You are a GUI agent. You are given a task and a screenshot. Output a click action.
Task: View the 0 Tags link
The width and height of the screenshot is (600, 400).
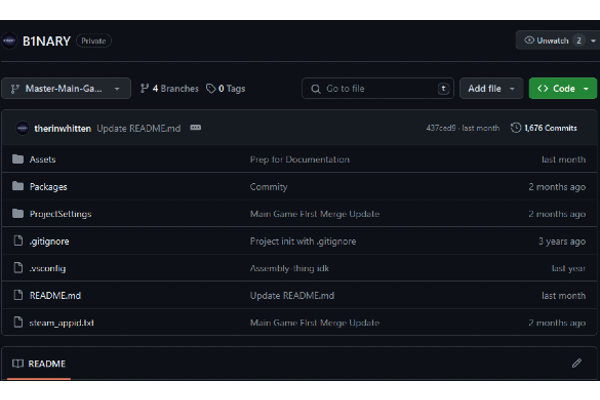click(226, 89)
